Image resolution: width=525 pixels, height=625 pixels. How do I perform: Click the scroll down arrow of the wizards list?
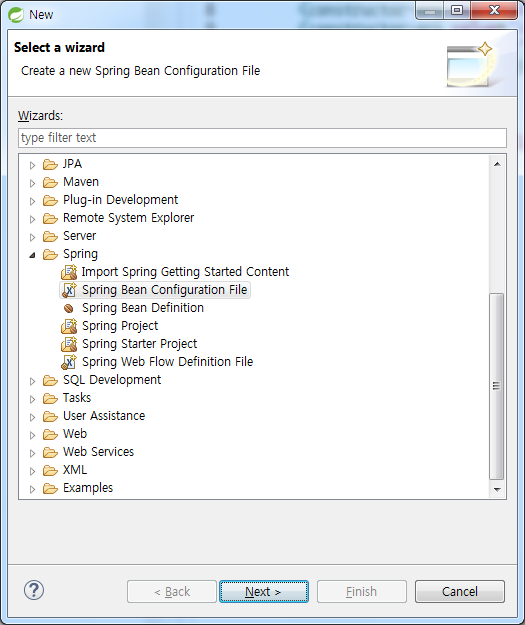pyautogui.click(x=497, y=489)
